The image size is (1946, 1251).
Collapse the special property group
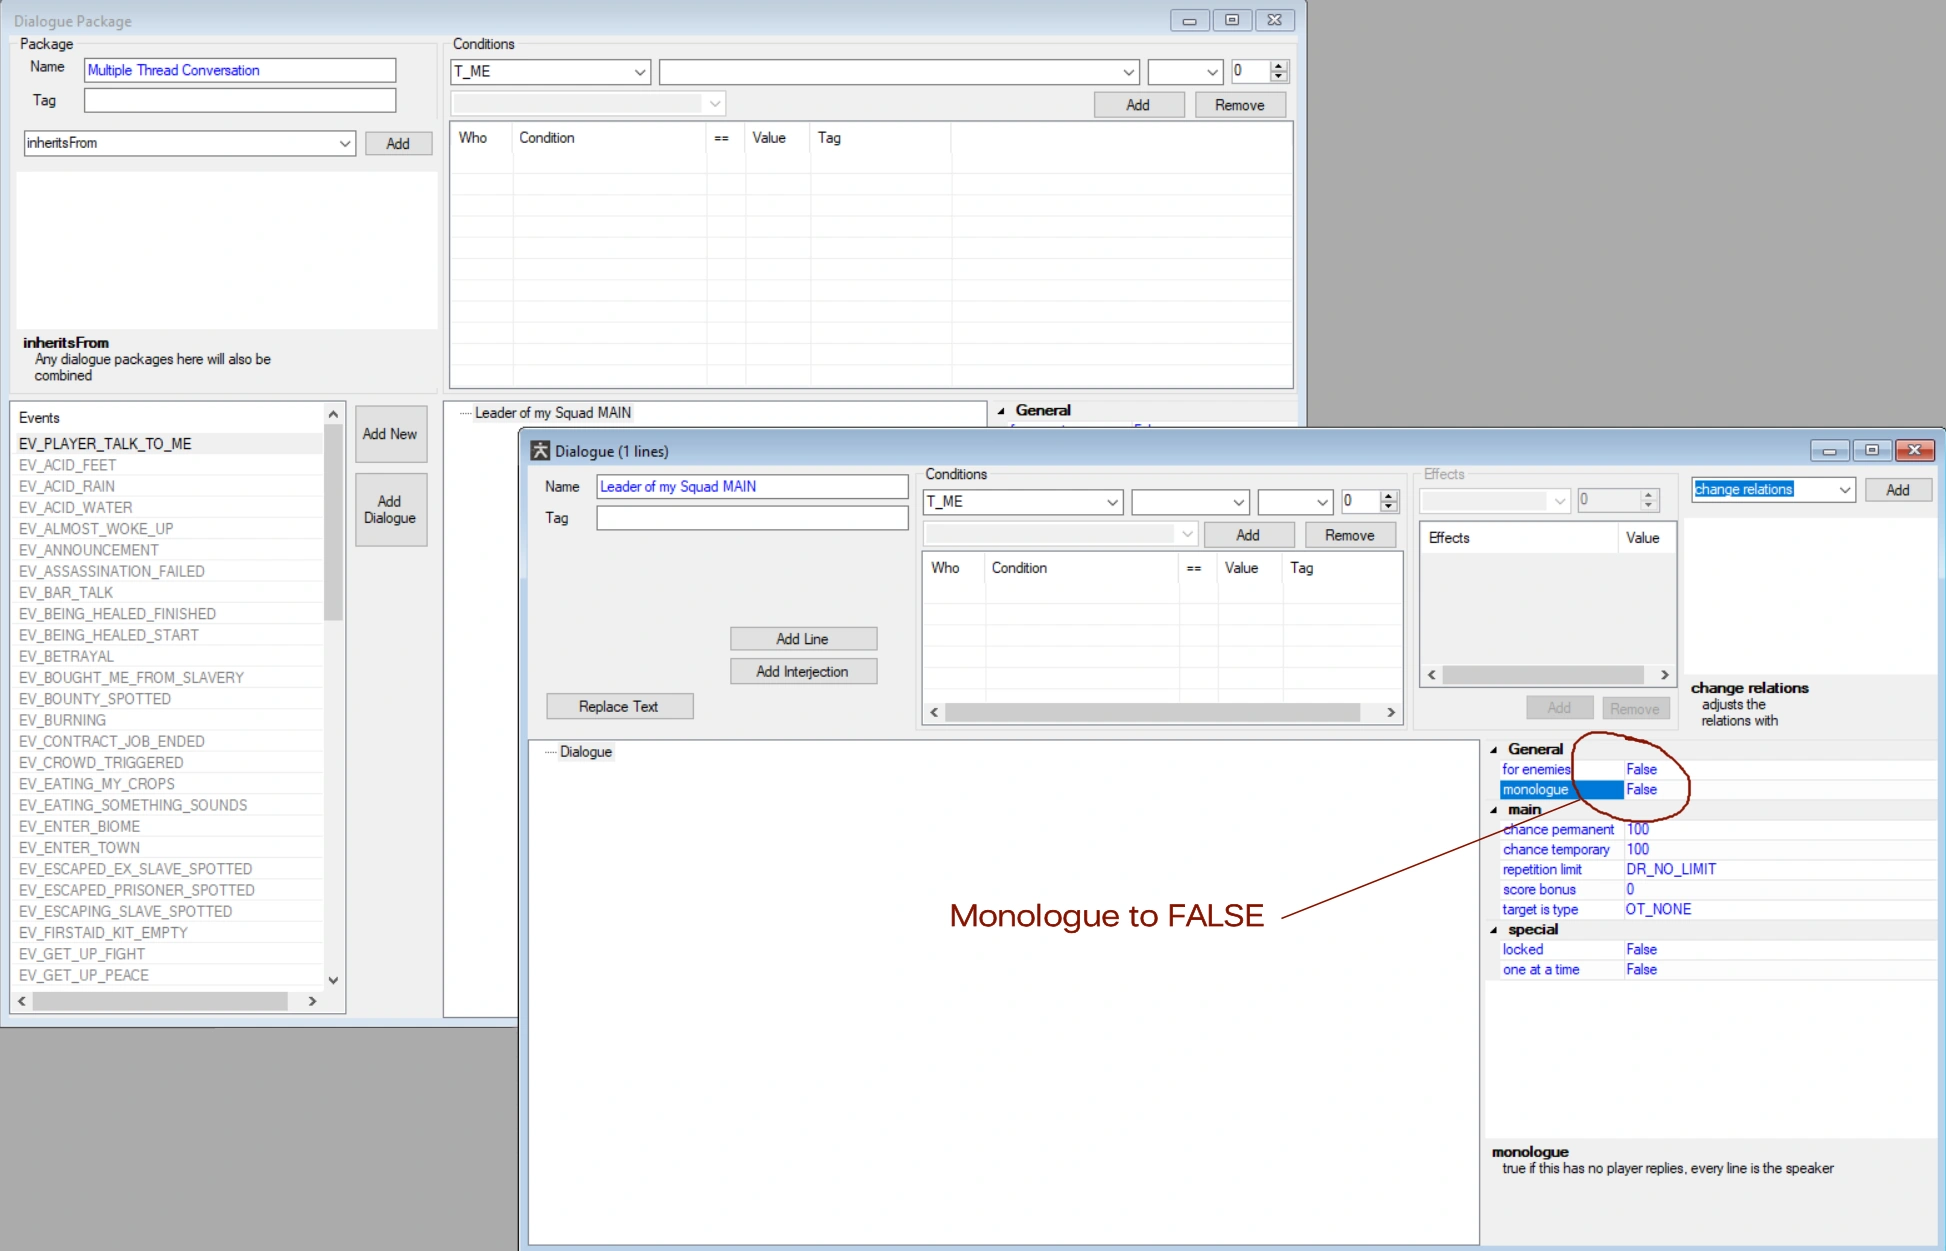coord(1494,930)
